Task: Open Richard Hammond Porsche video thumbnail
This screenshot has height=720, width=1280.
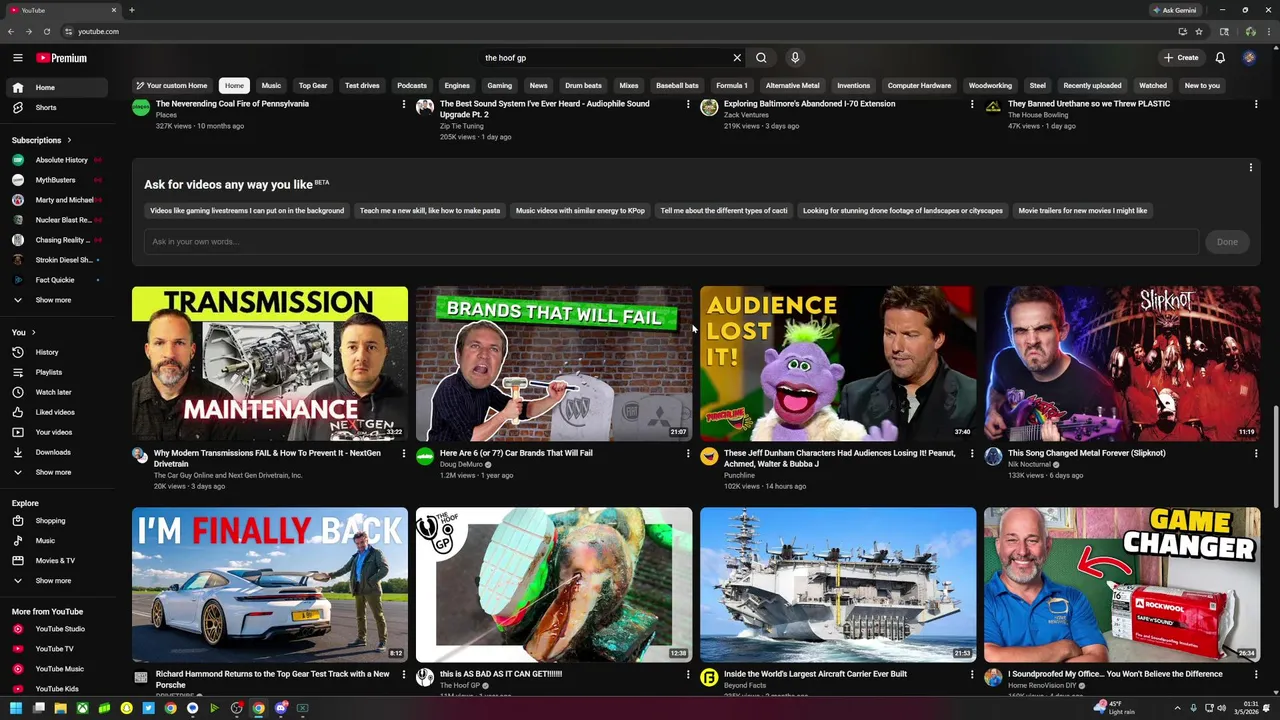Action: point(270,585)
